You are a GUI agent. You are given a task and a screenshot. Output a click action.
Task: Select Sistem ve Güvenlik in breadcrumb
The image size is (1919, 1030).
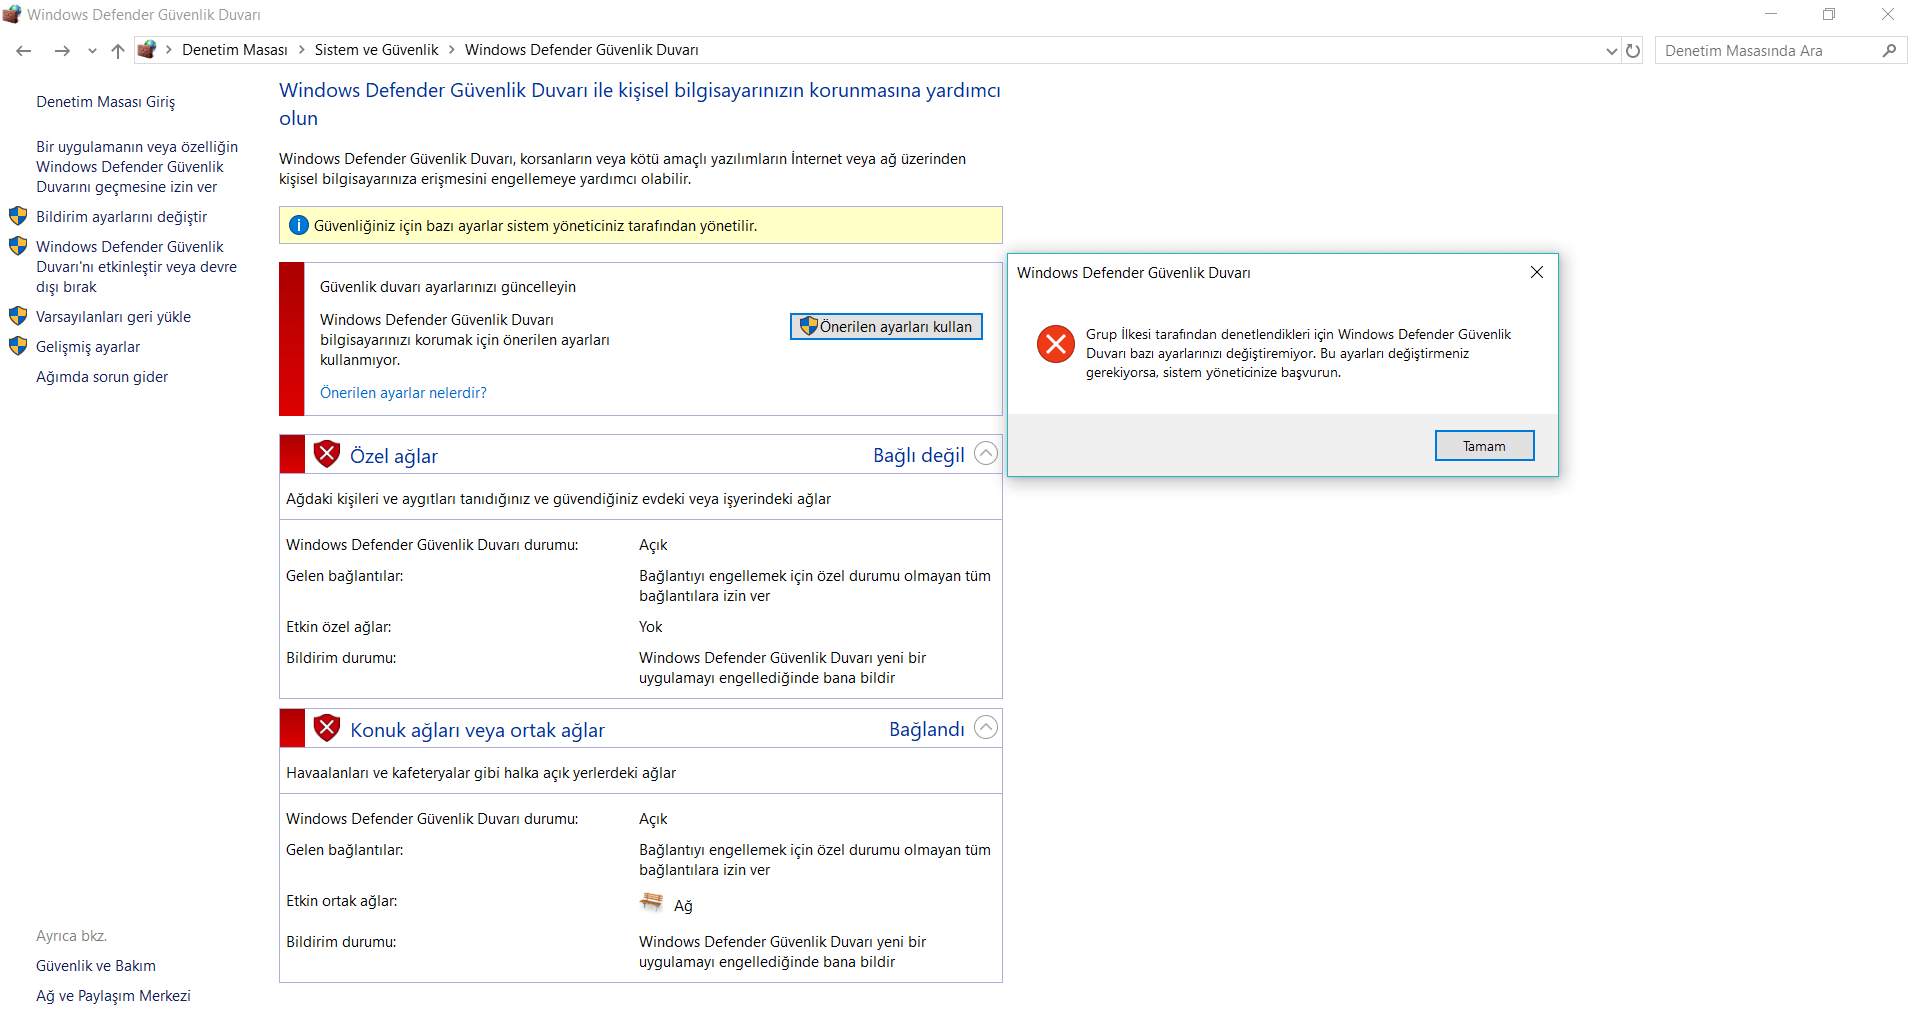click(x=376, y=50)
